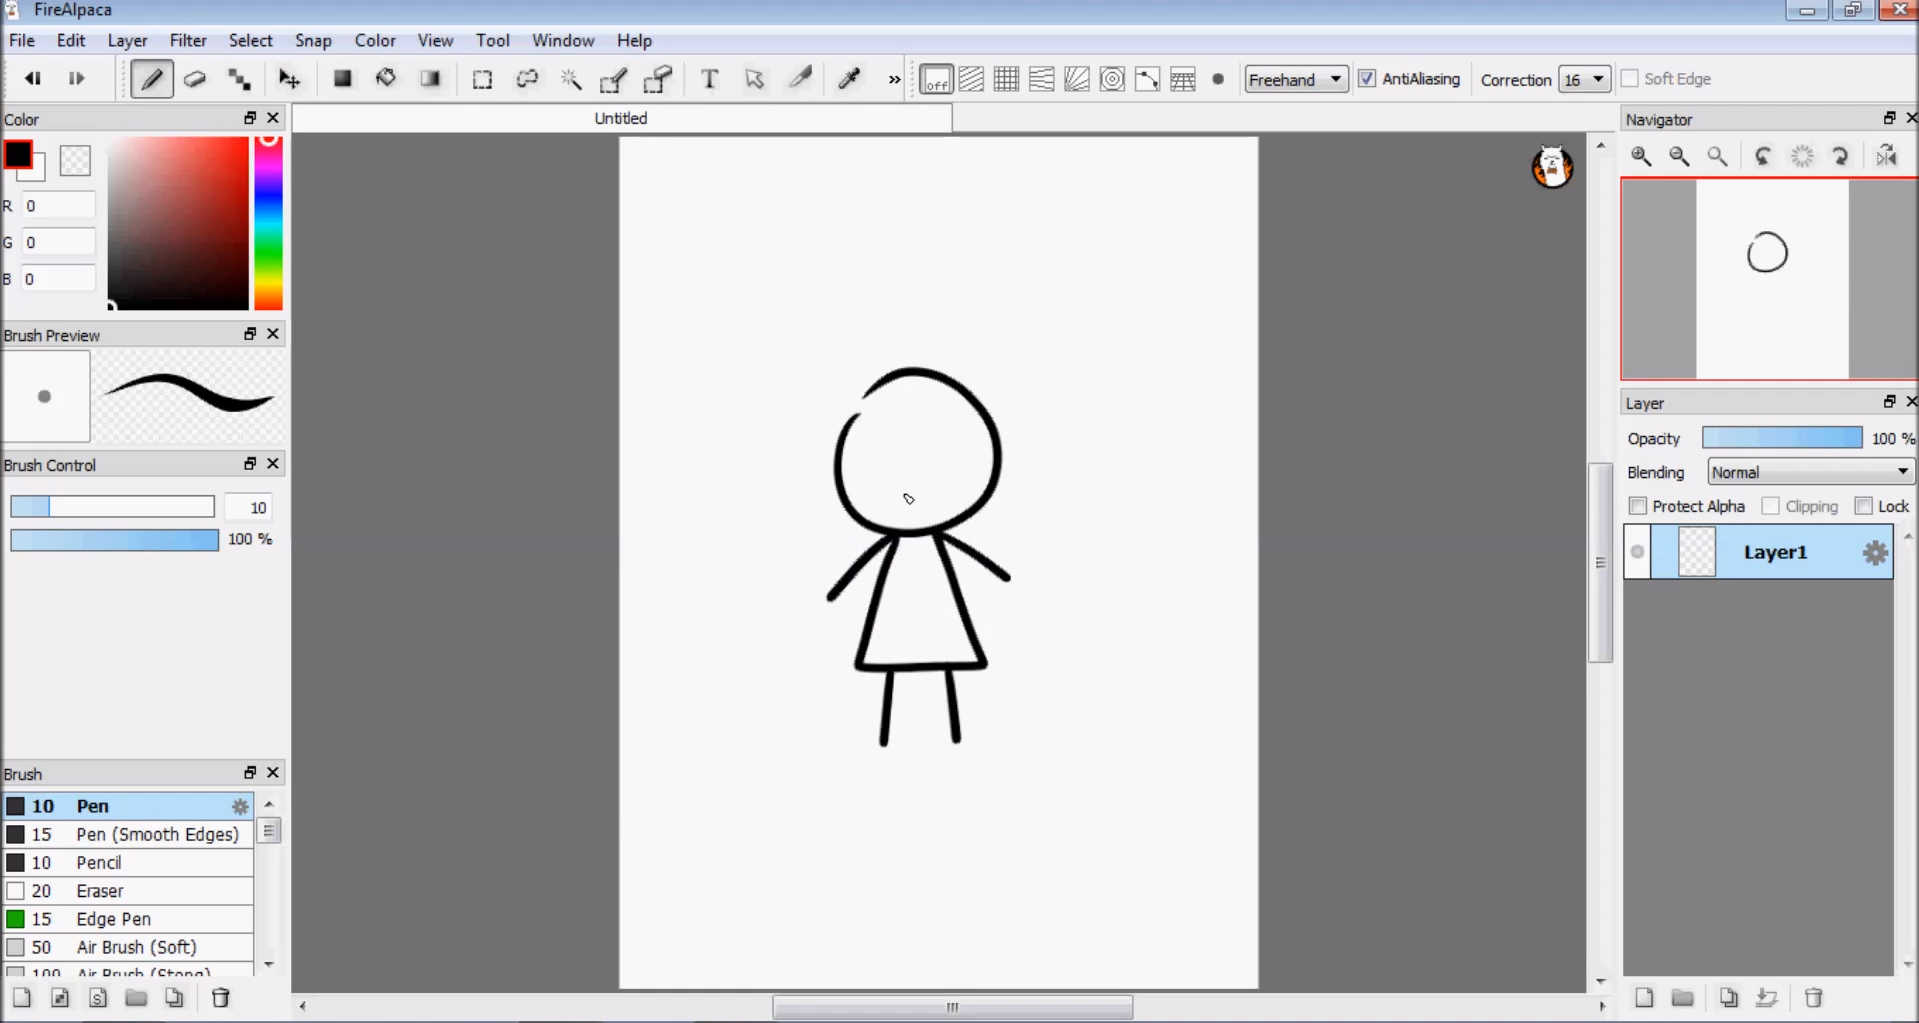Activate the Eyedropper tool
This screenshot has height=1023, width=1919.
pyautogui.click(x=849, y=79)
